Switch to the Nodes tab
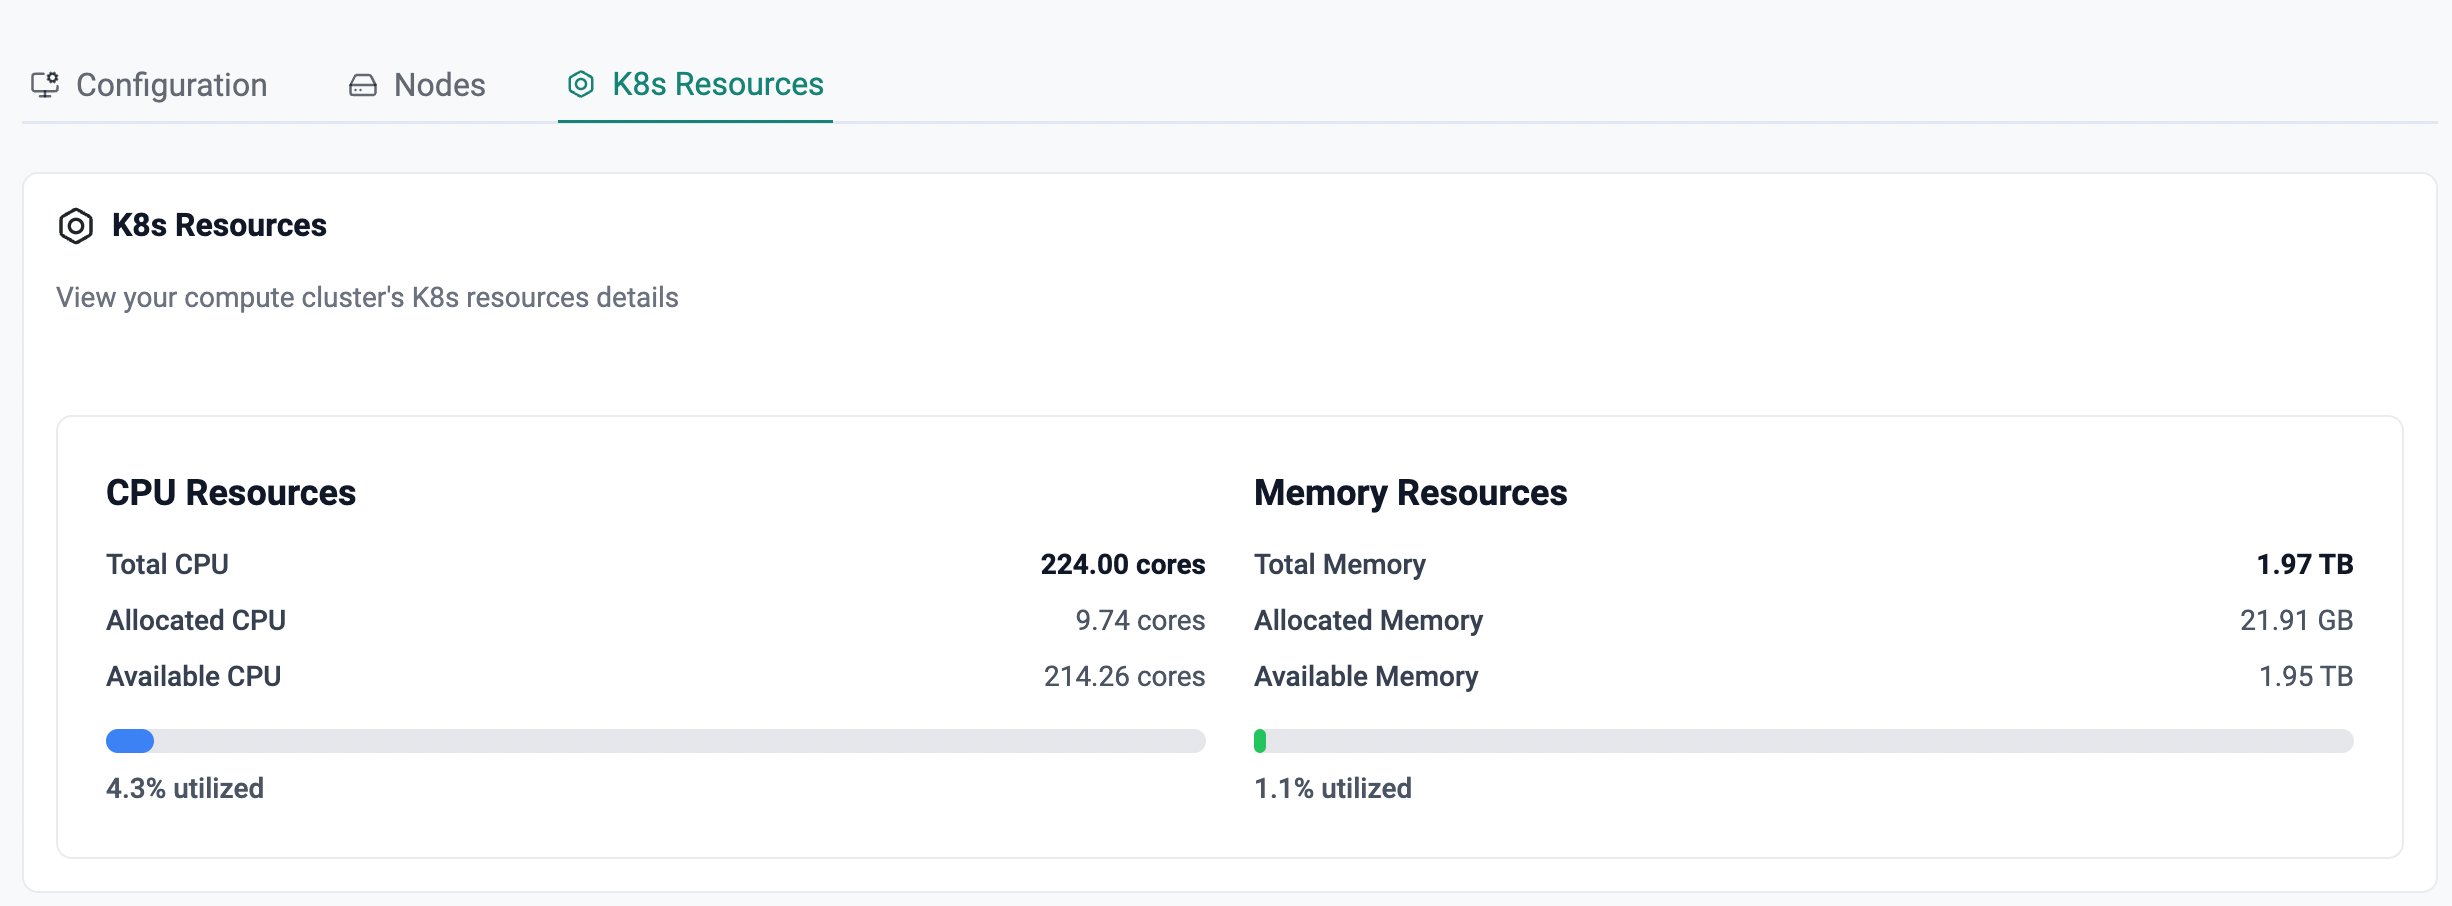This screenshot has width=2452, height=906. [x=439, y=85]
